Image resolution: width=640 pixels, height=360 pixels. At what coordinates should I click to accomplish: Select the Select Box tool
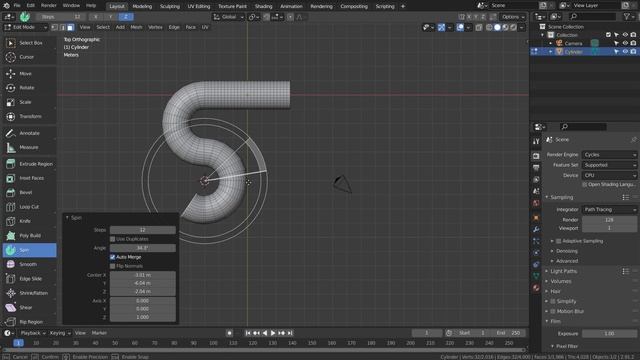29,43
